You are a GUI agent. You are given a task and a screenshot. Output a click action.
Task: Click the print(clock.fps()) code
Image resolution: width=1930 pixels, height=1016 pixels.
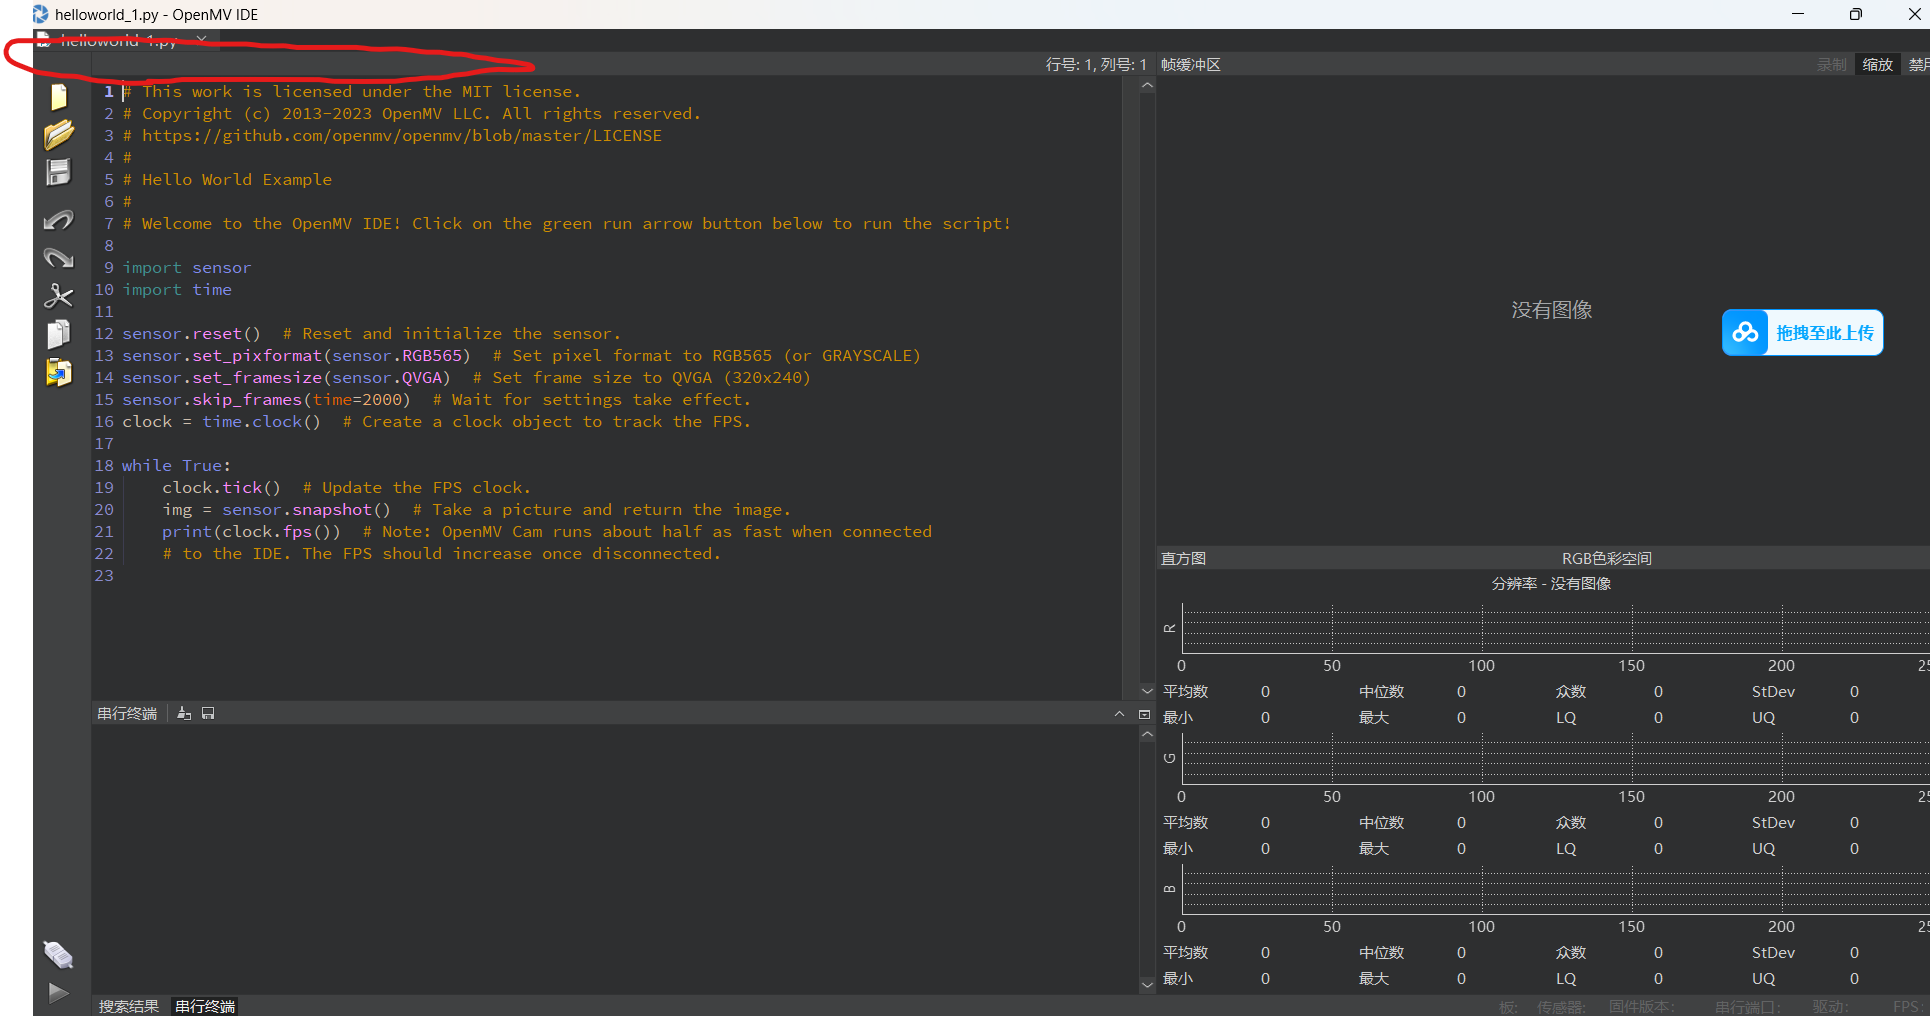tap(251, 531)
